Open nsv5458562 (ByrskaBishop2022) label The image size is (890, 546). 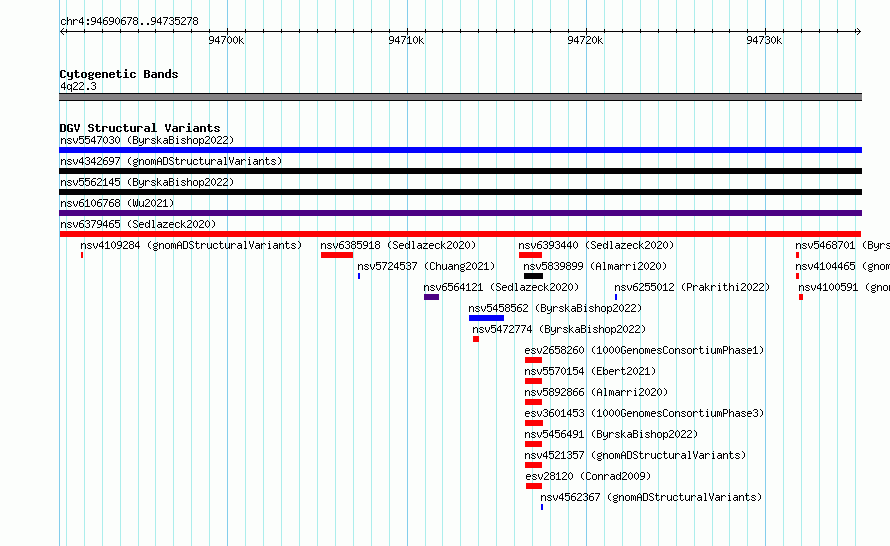coord(555,308)
